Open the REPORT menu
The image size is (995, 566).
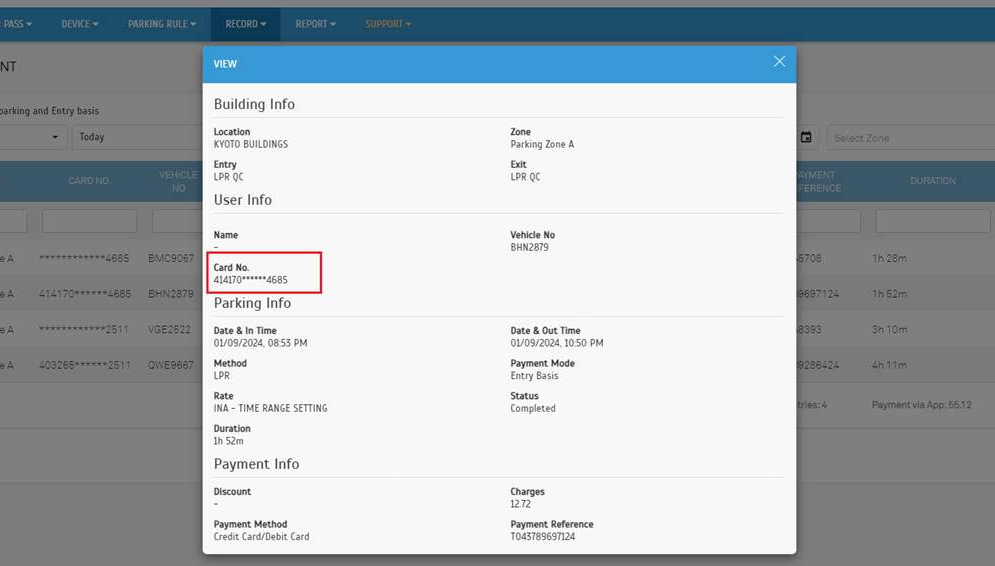point(315,24)
